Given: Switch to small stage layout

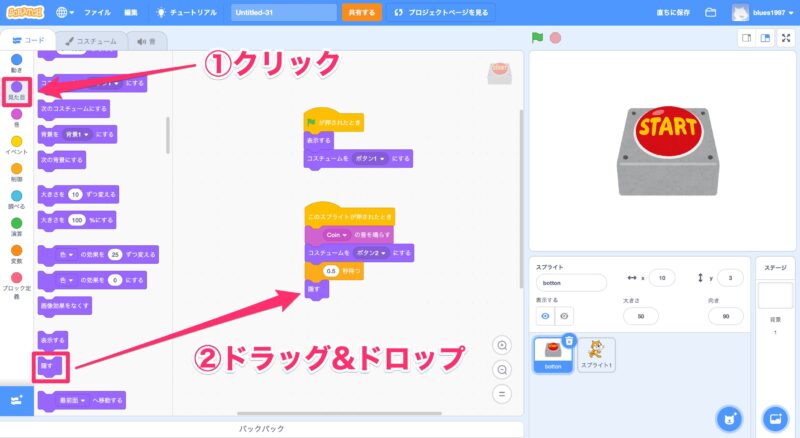Looking at the screenshot, I should pyautogui.click(x=746, y=38).
